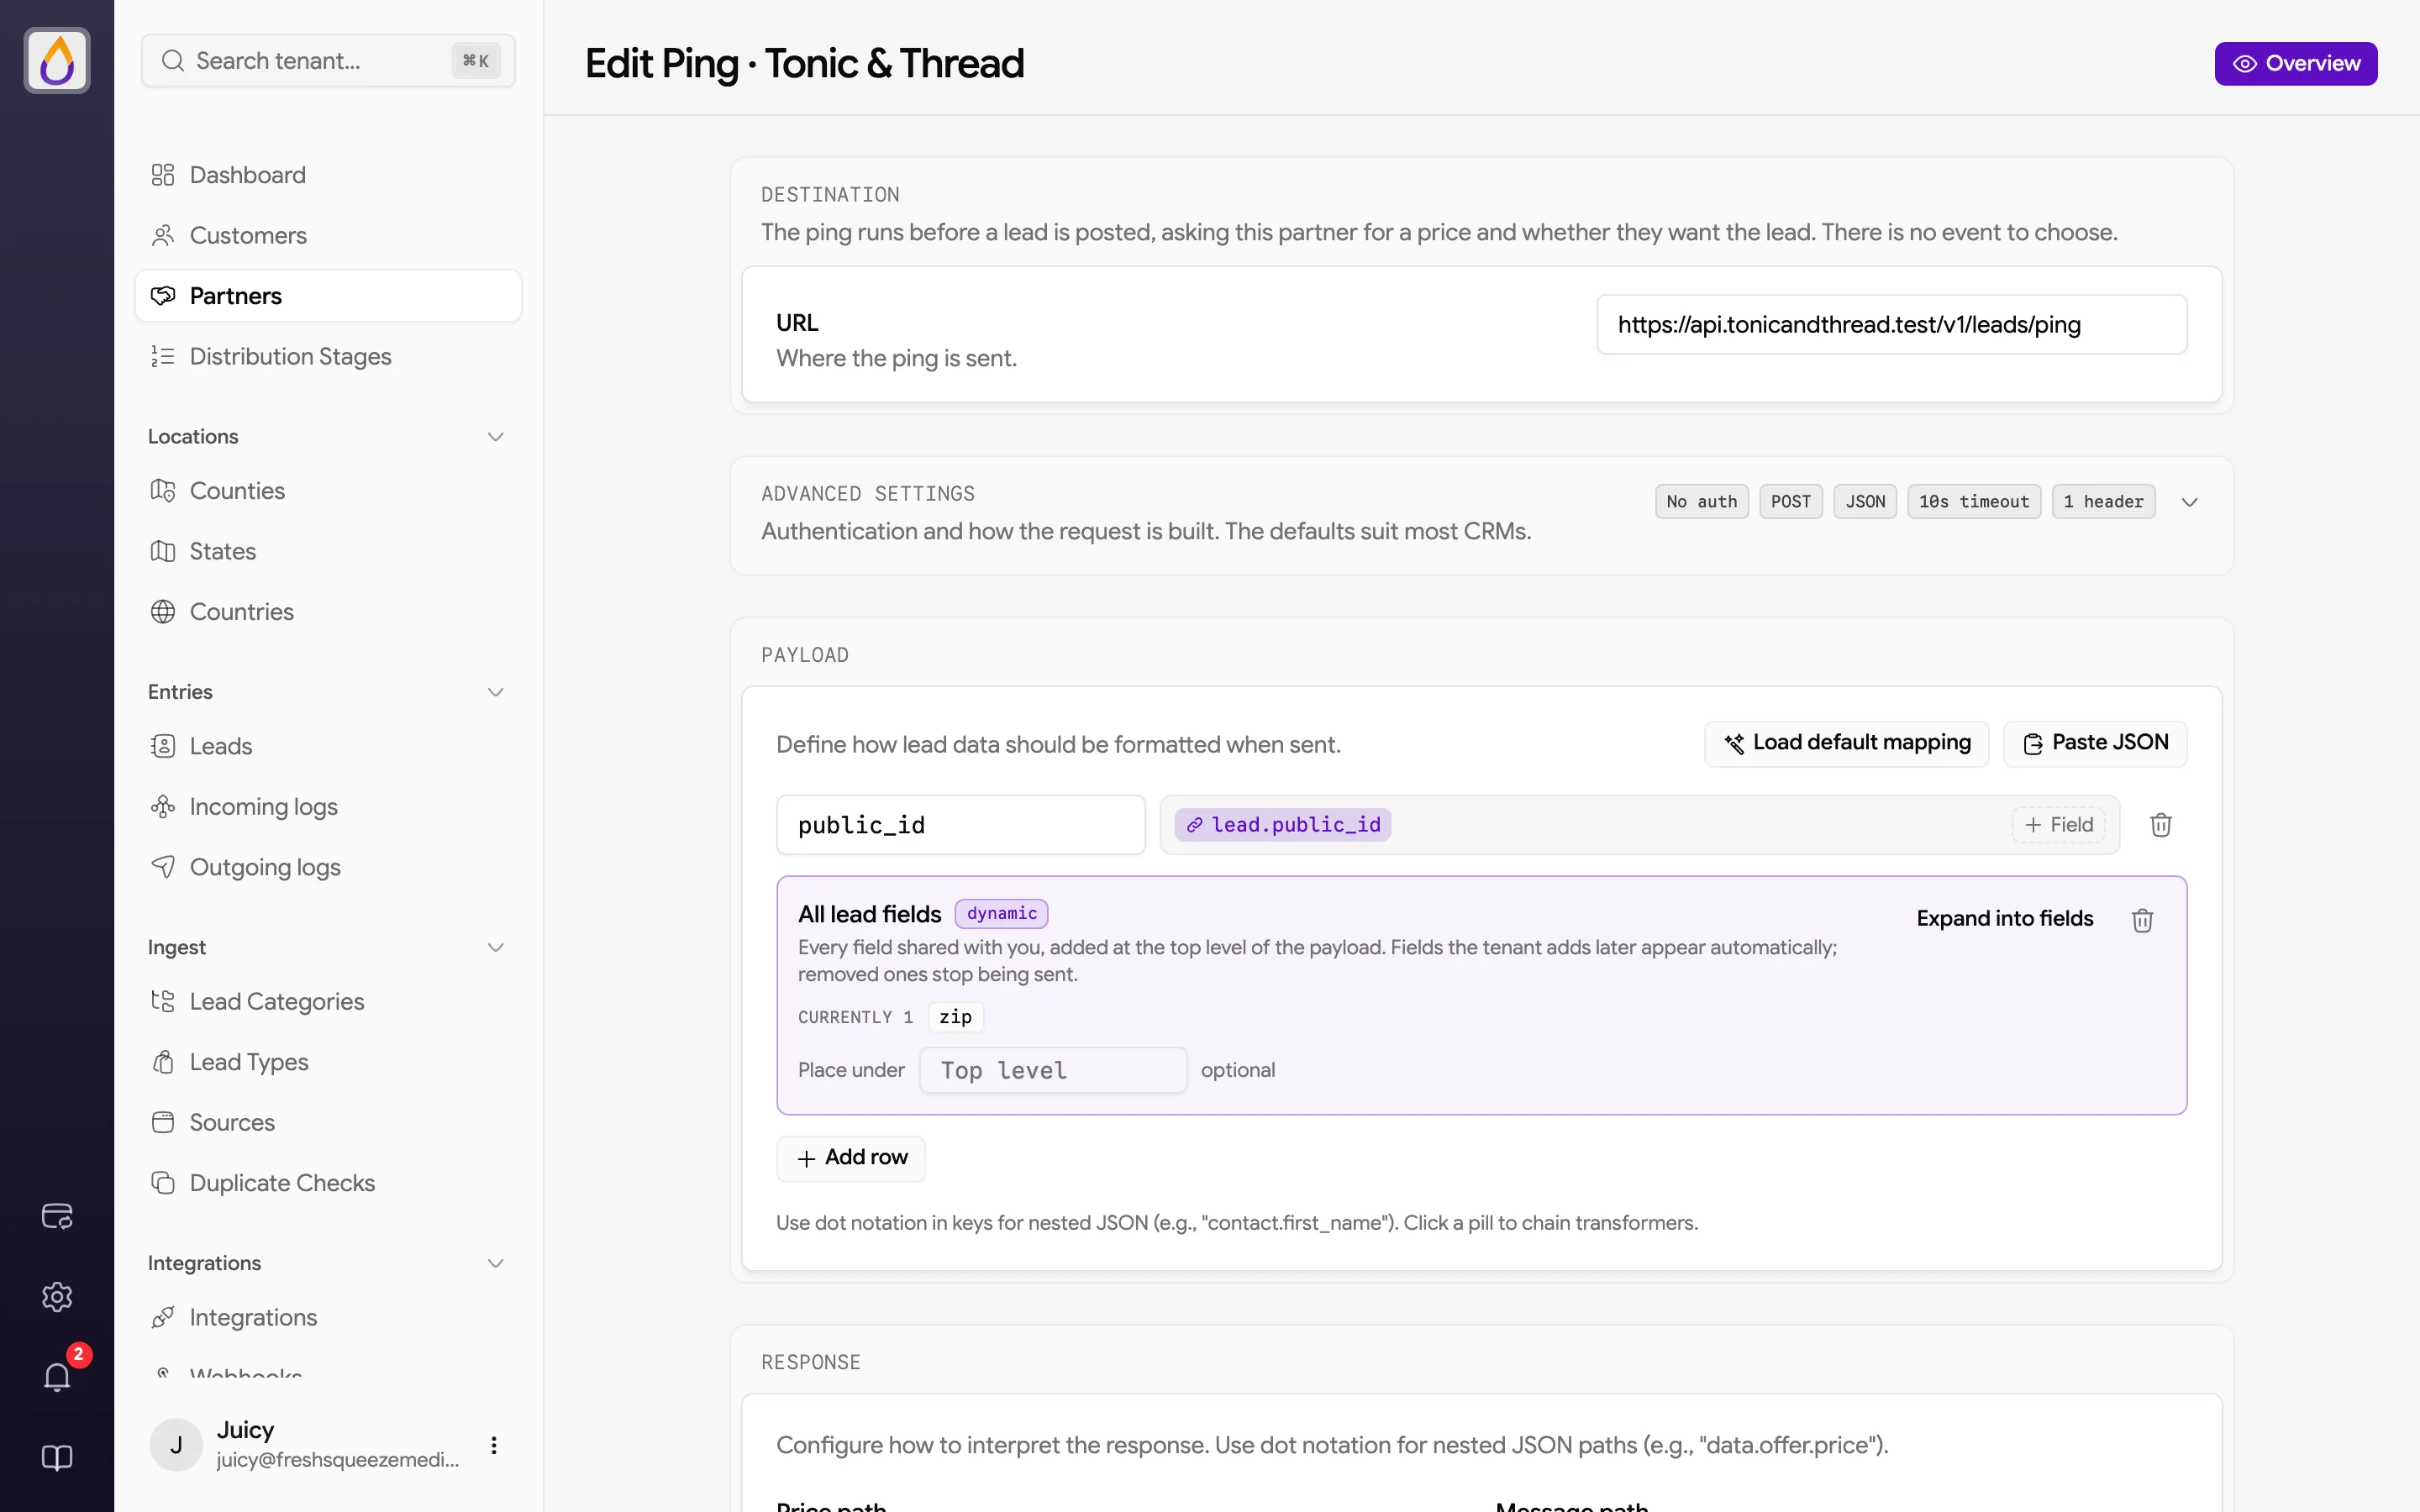Delete the public_id payload row
Screen dimensions: 2420x1512
pyautogui.click(x=2161, y=825)
